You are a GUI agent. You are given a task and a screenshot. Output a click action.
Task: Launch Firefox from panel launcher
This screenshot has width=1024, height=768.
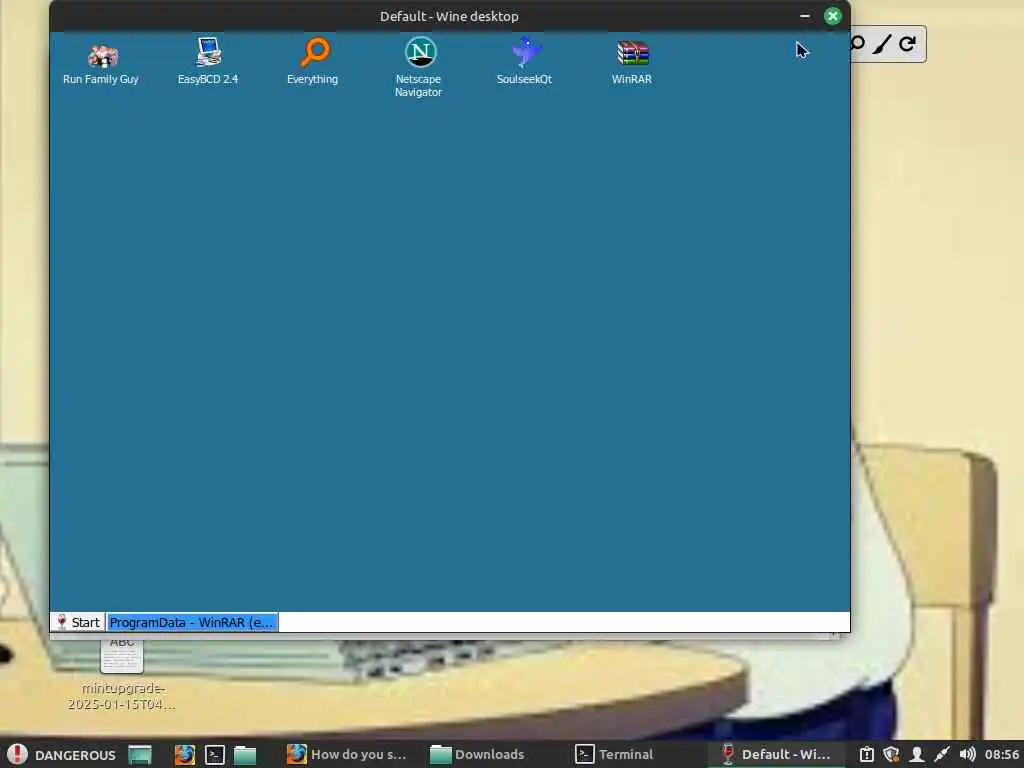tap(185, 754)
